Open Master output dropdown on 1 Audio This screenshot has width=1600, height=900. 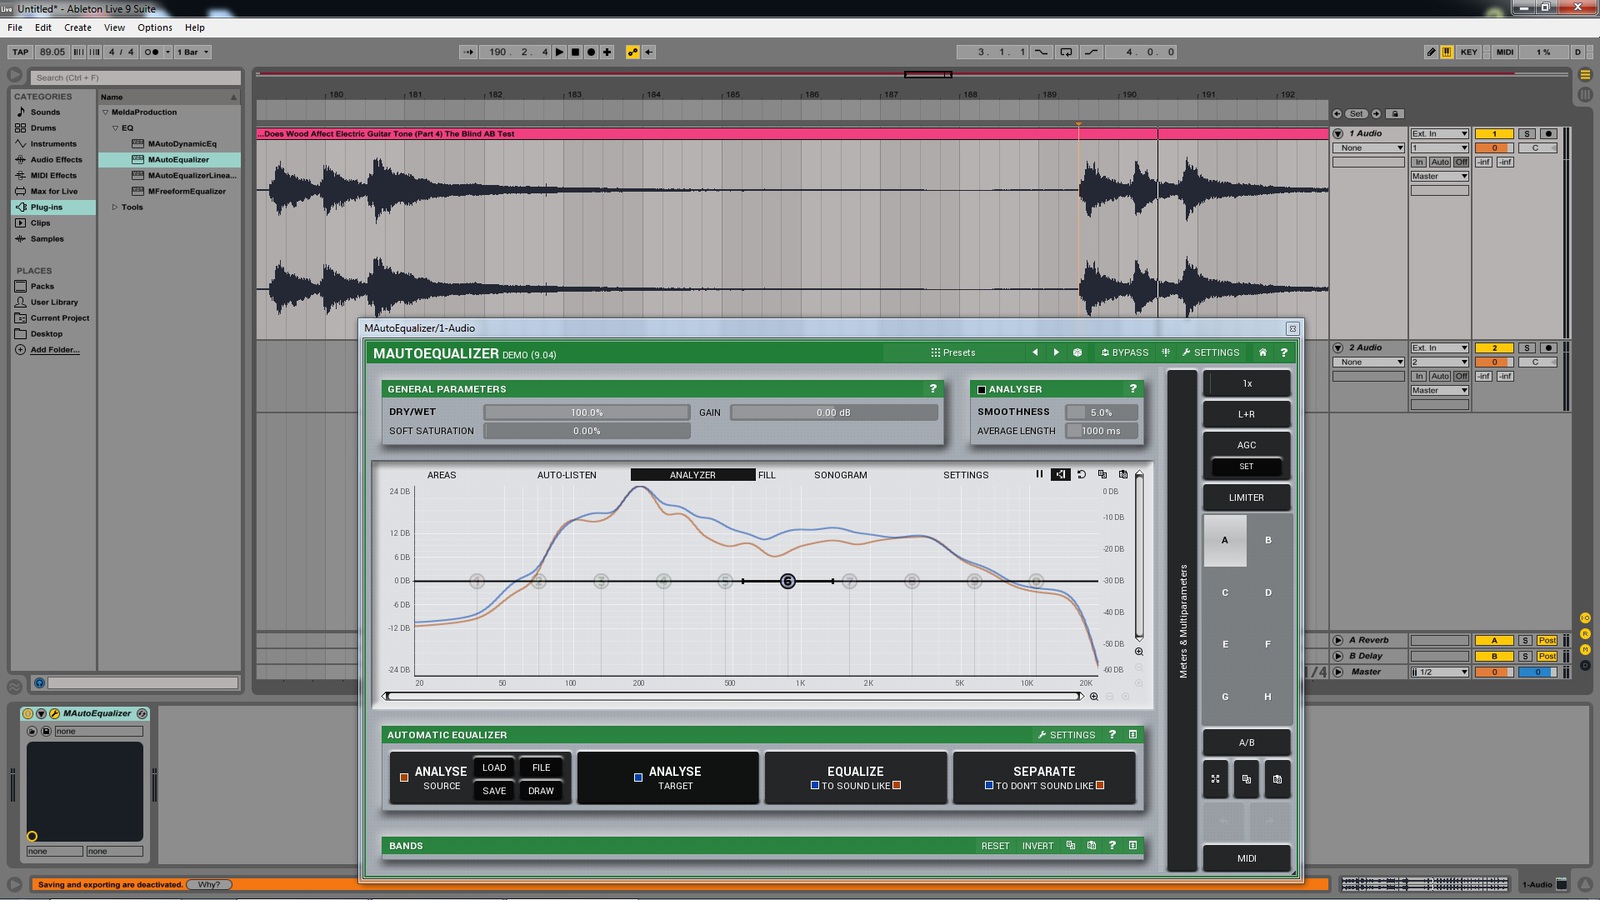1439,176
